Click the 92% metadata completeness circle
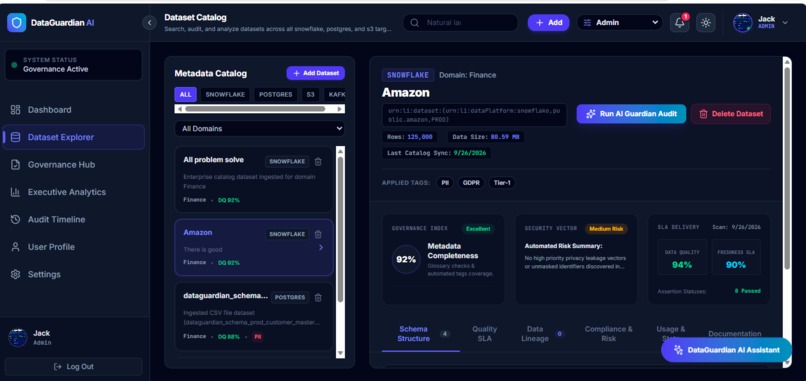806x381 pixels. 406,260
